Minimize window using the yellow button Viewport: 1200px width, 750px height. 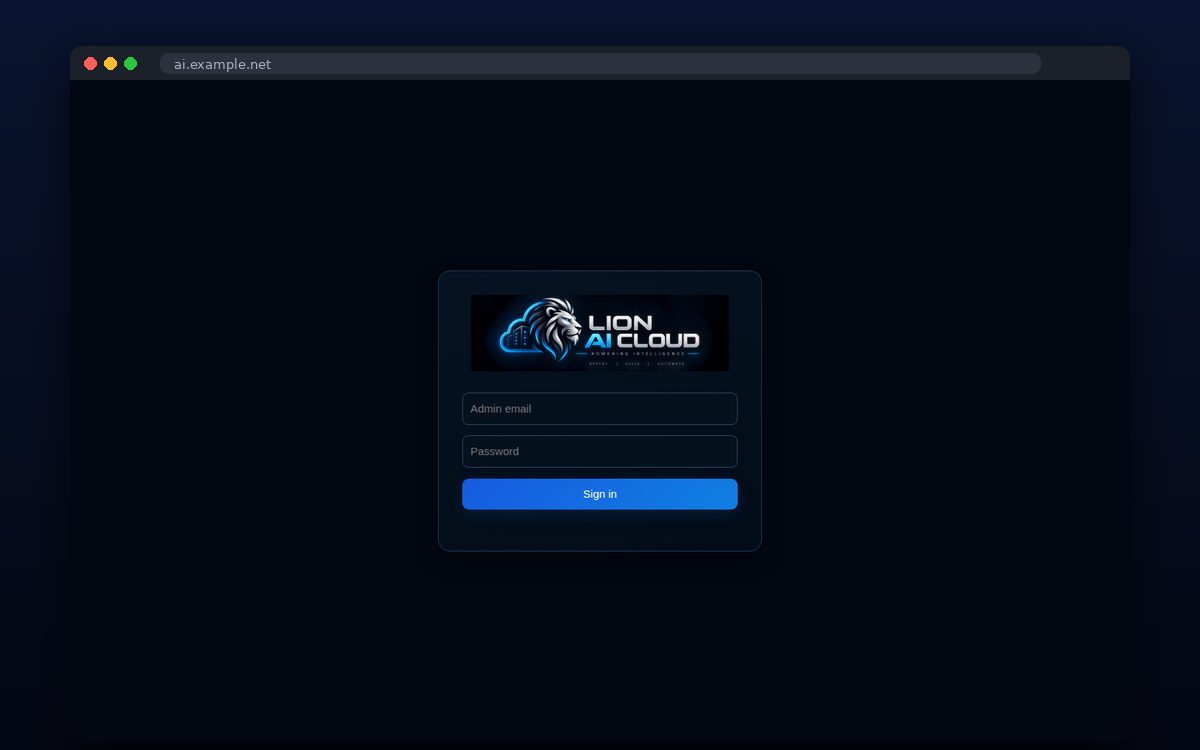coord(110,64)
